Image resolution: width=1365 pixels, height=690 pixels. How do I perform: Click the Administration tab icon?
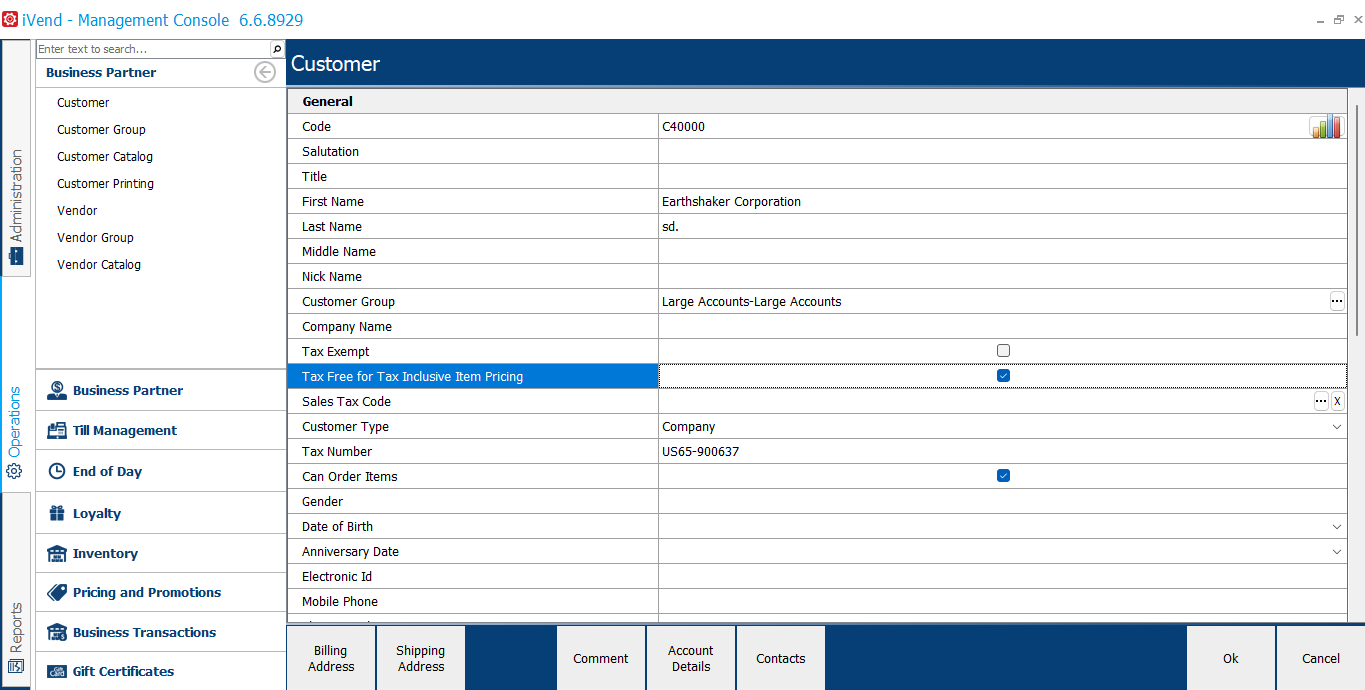click(x=15, y=256)
